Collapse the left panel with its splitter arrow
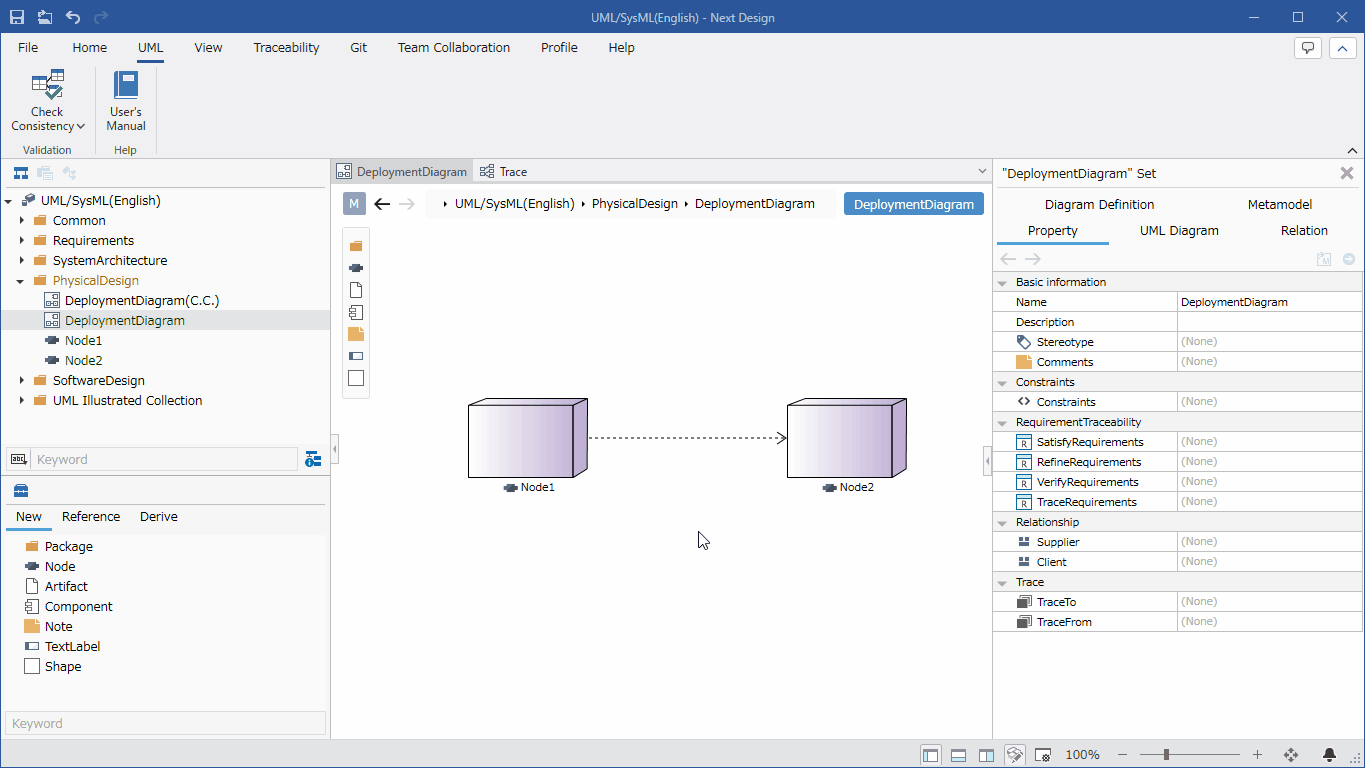 335,451
